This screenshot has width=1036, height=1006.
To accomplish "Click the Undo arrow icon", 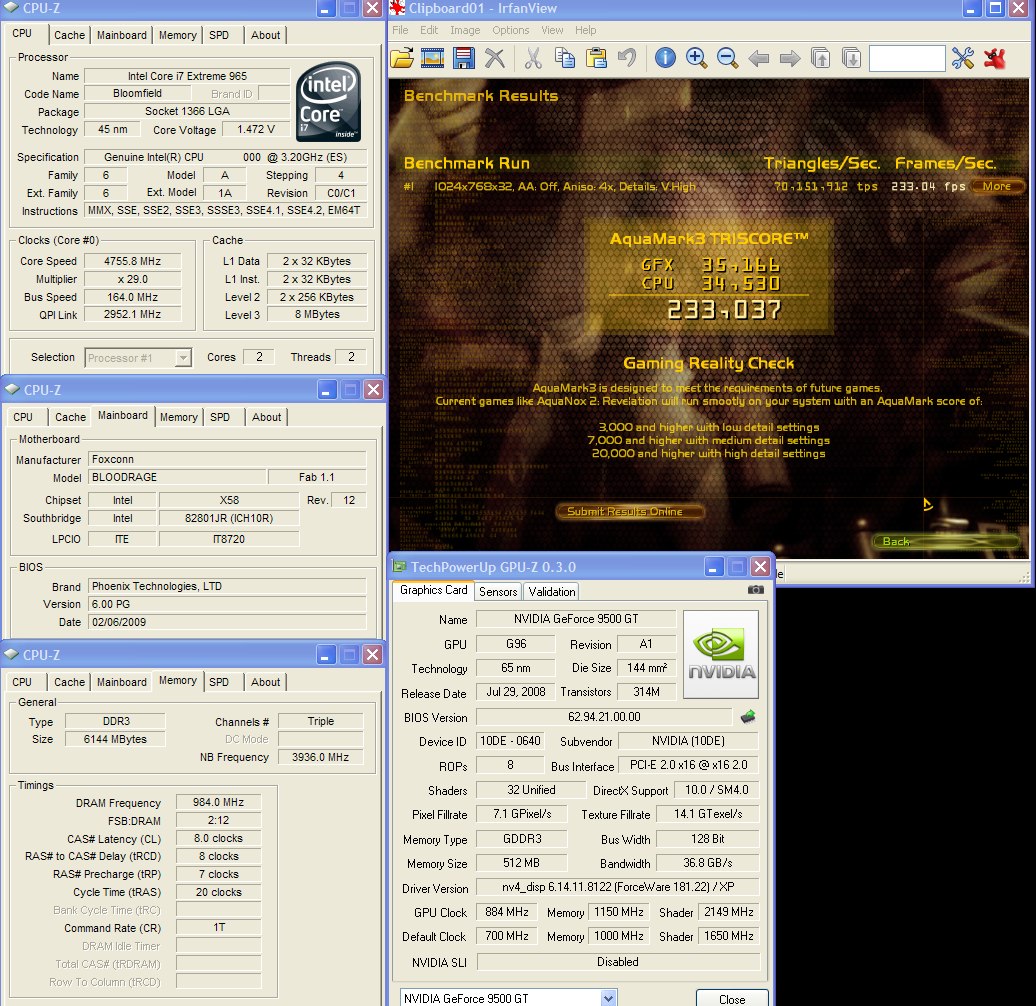I will pos(627,58).
